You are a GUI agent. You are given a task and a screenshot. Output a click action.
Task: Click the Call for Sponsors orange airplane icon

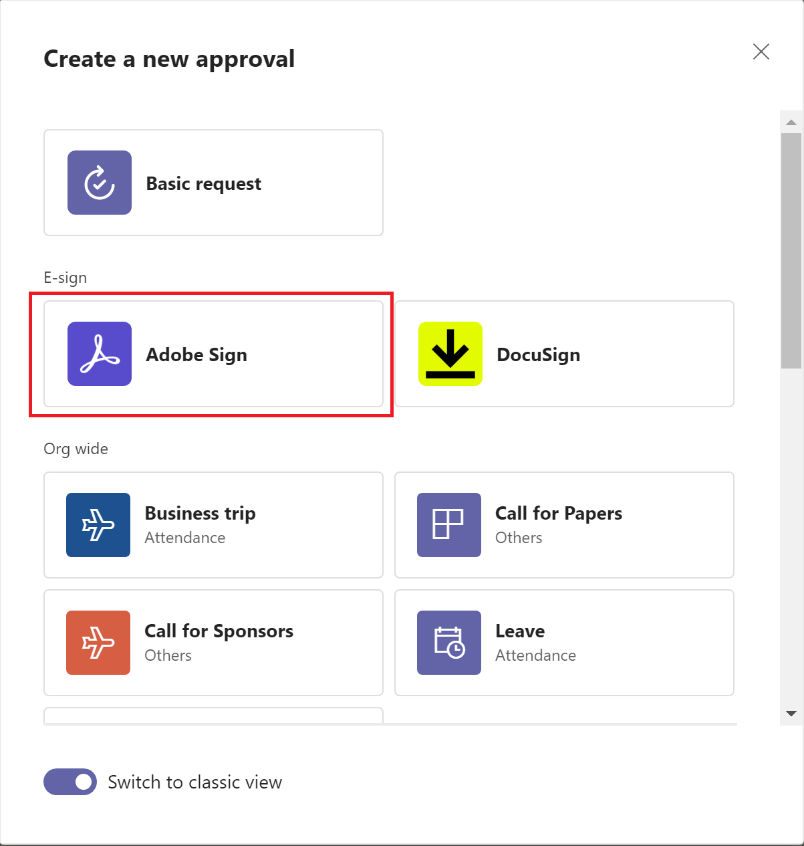pyautogui.click(x=98, y=643)
